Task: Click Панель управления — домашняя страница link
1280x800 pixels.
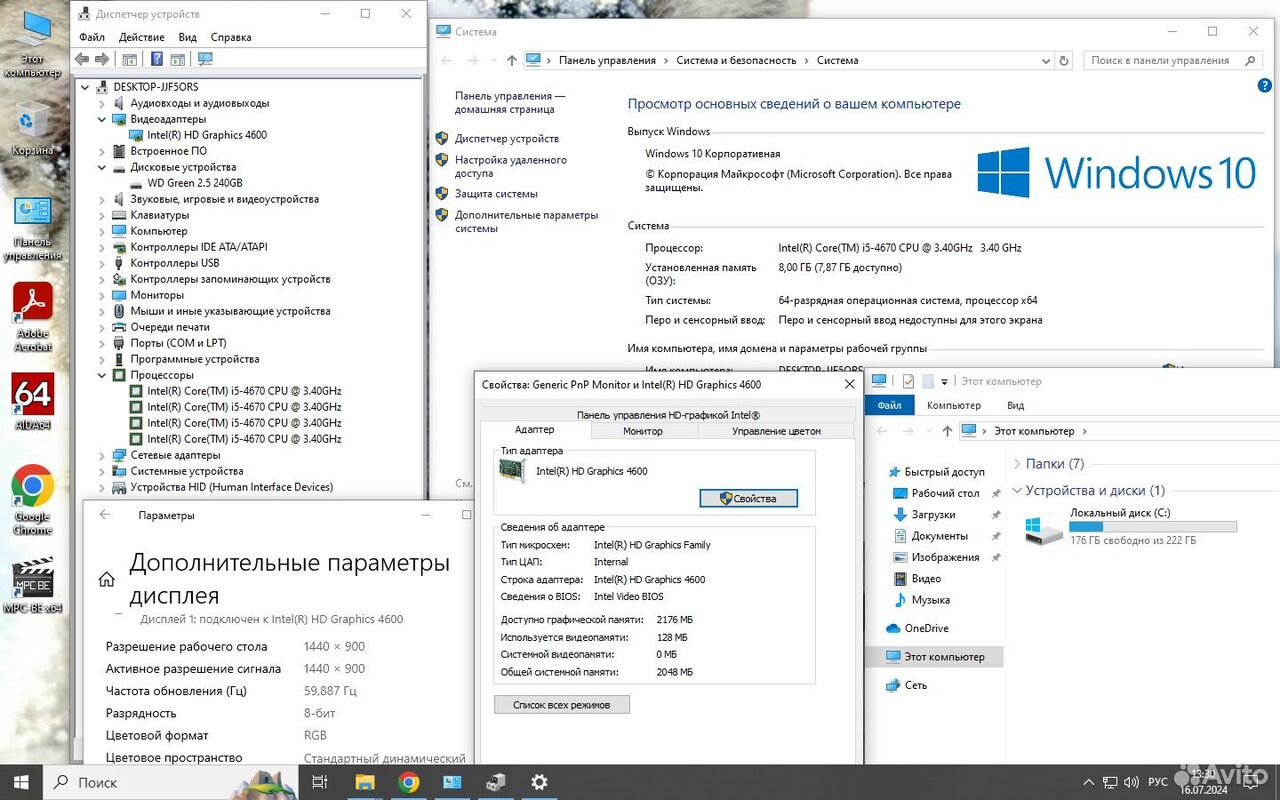Action: [510, 103]
